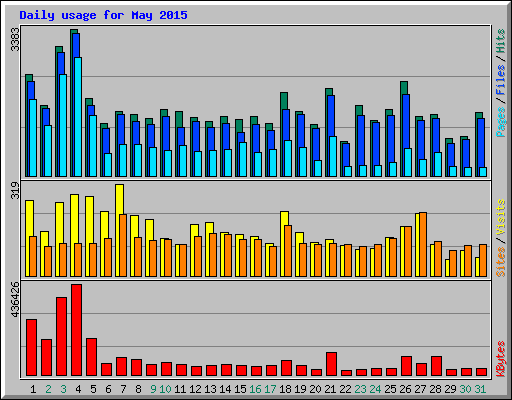The image size is (512, 400).
Task: Click the green Hits legend label
Action: tap(500, 41)
